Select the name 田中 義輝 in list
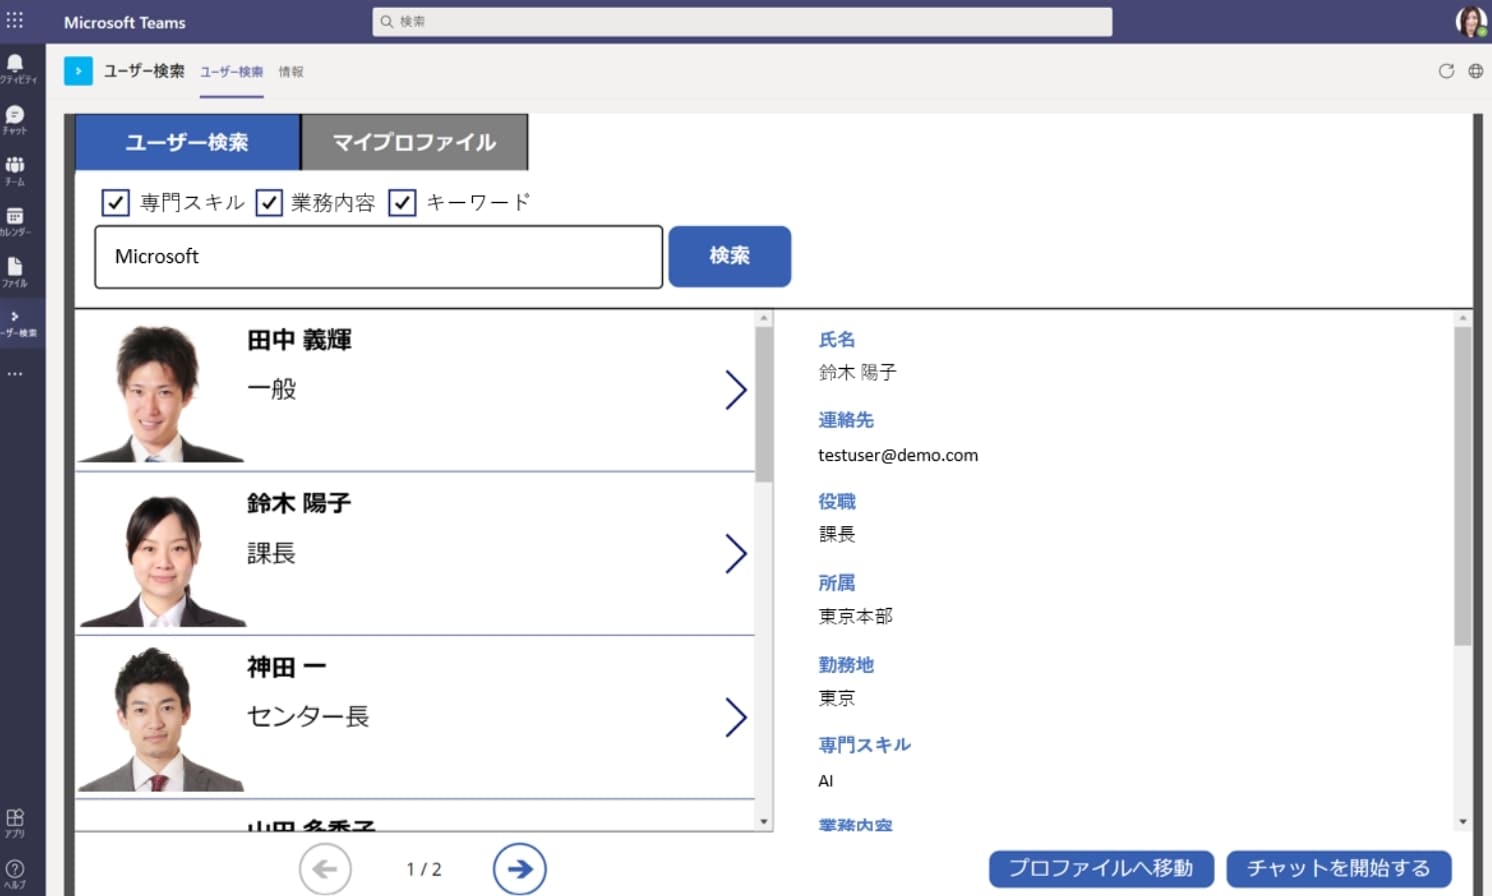 [300, 340]
